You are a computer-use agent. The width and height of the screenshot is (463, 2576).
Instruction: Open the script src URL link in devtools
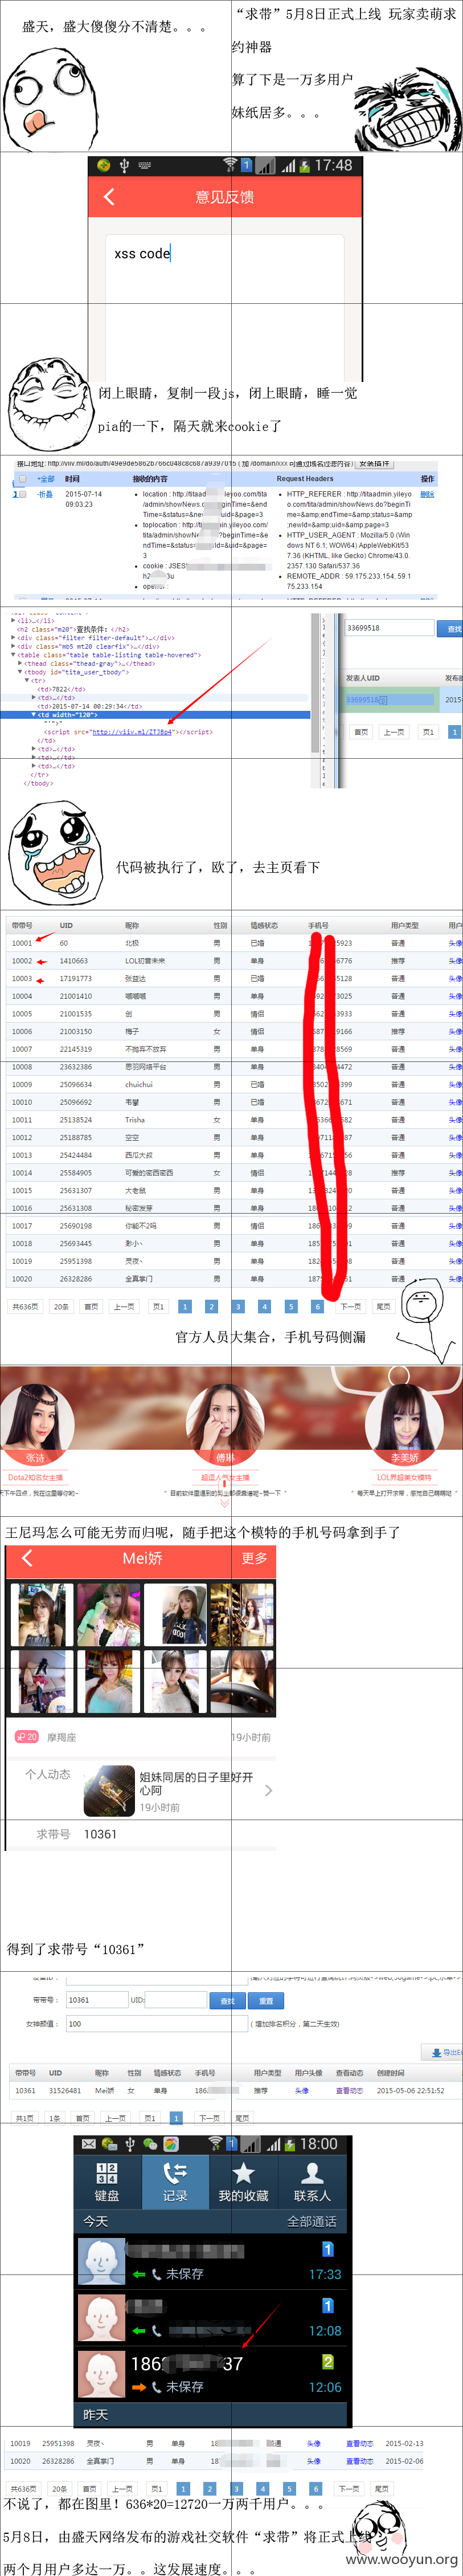132,732
